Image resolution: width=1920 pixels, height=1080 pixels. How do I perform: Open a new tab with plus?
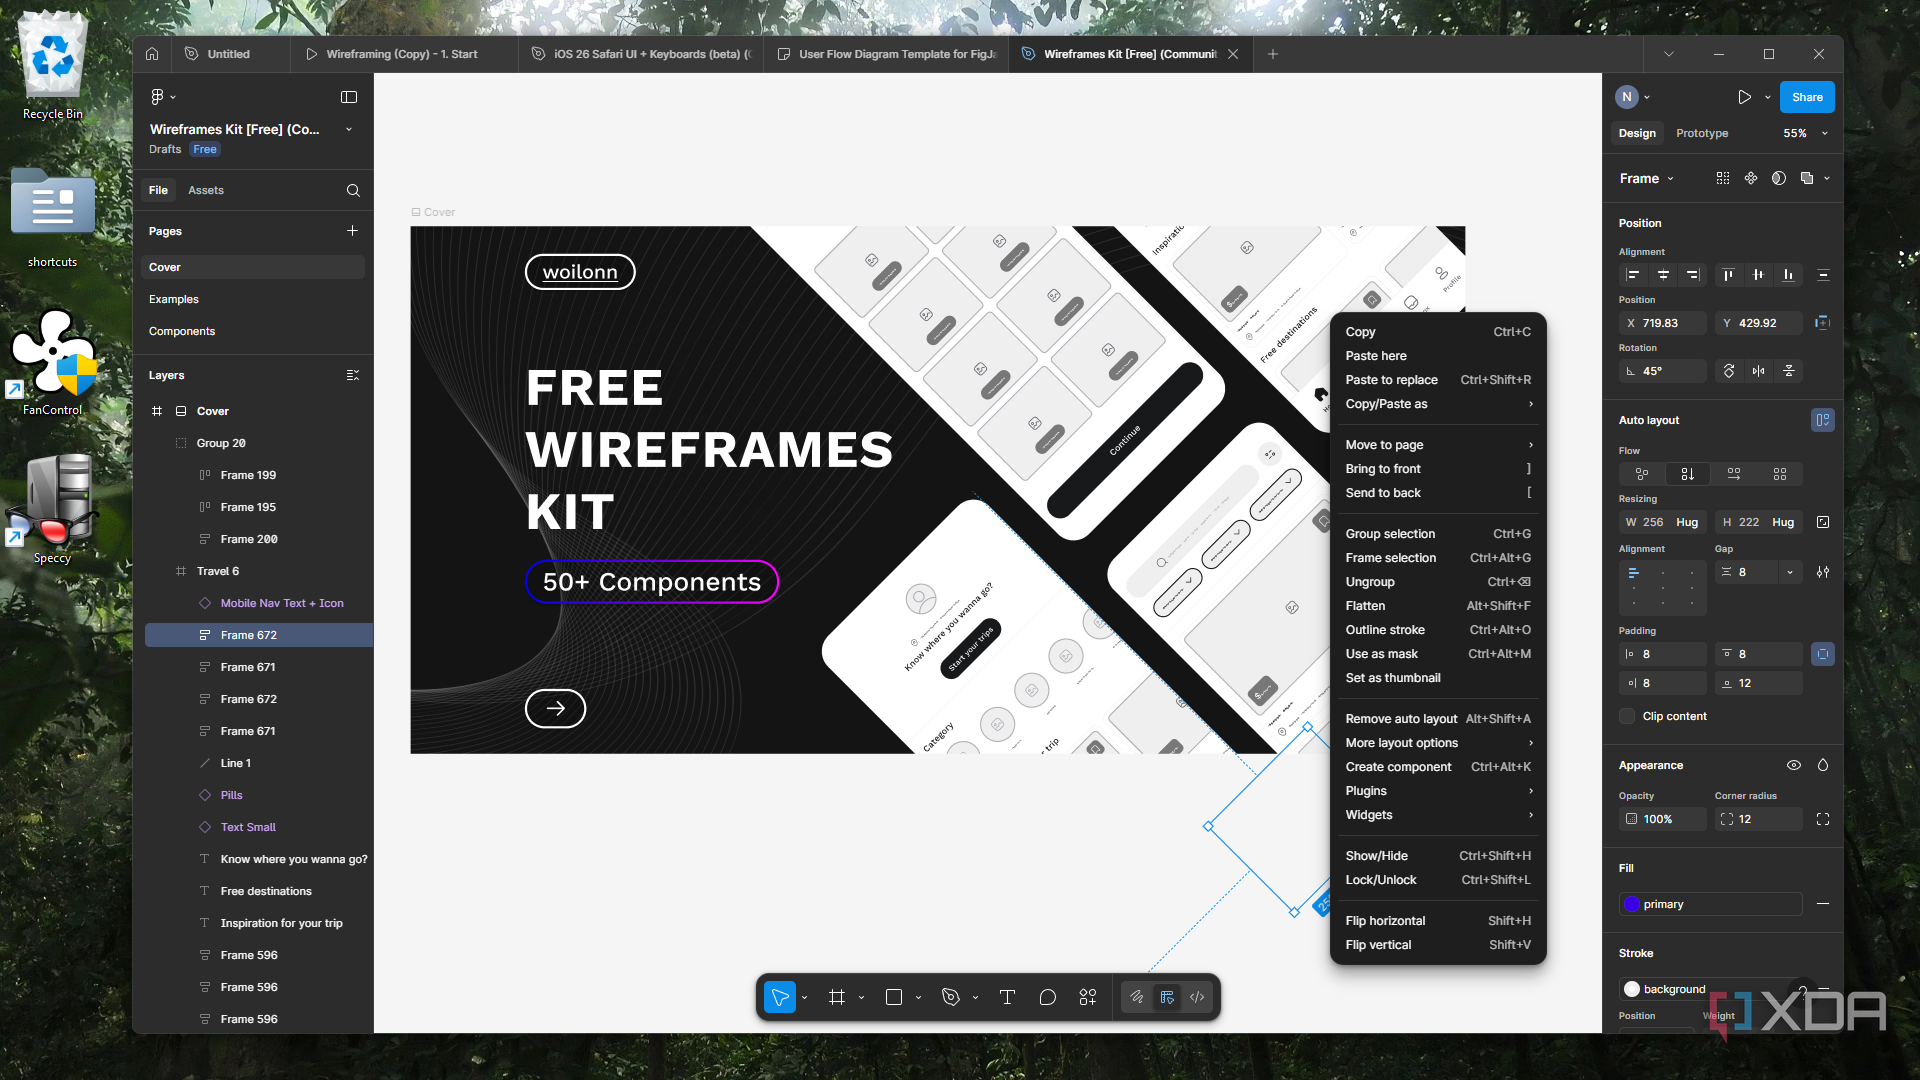pyautogui.click(x=1273, y=54)
